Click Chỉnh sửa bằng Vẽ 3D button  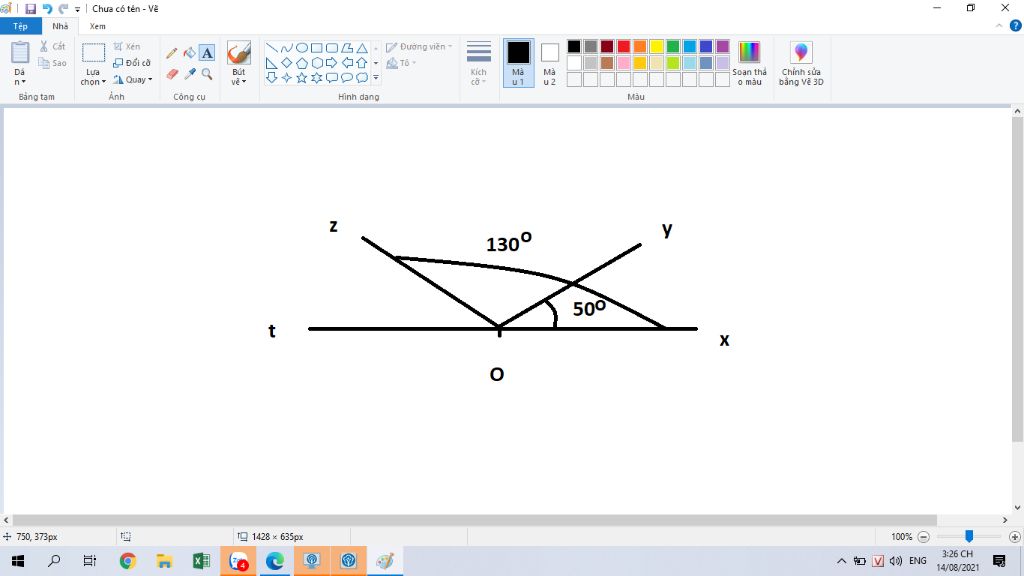tap(801, 63)
